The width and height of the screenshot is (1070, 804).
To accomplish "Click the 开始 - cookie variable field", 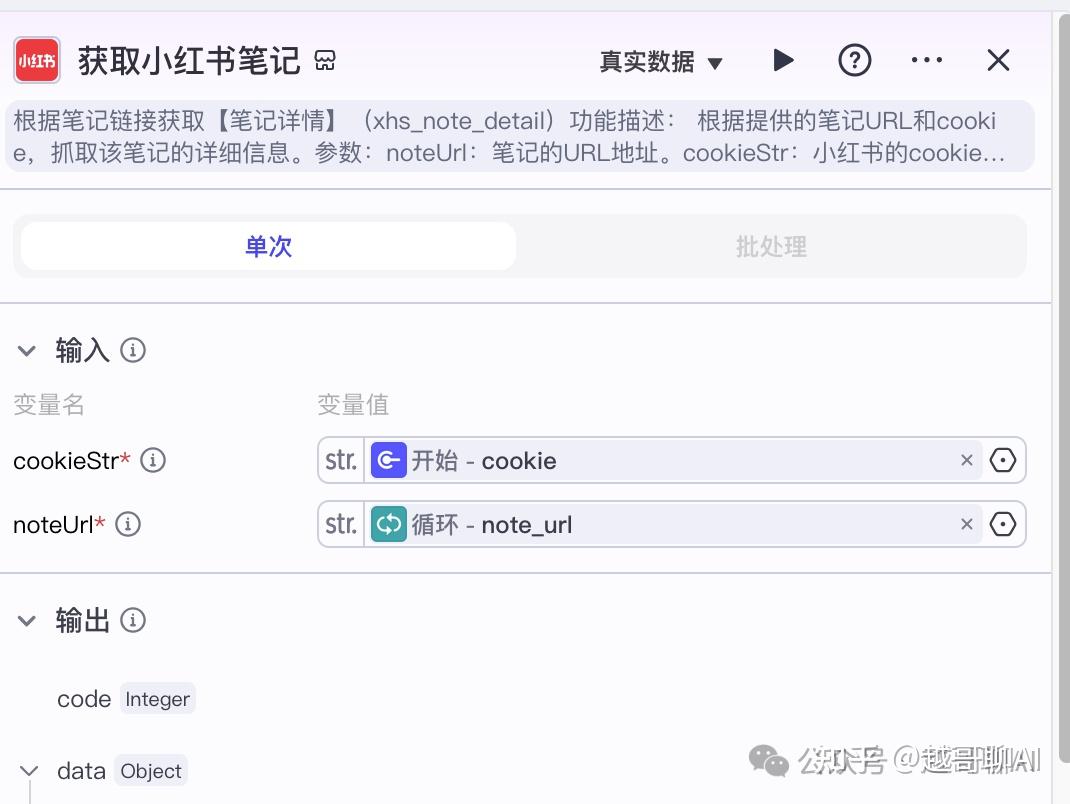I will click(671, 461).
